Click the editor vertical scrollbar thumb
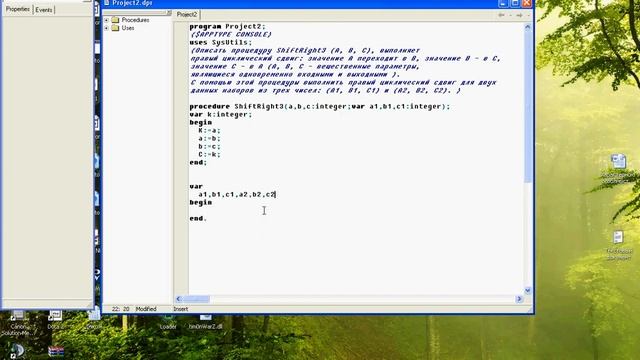Screen dimensions: 640x360 527,107
